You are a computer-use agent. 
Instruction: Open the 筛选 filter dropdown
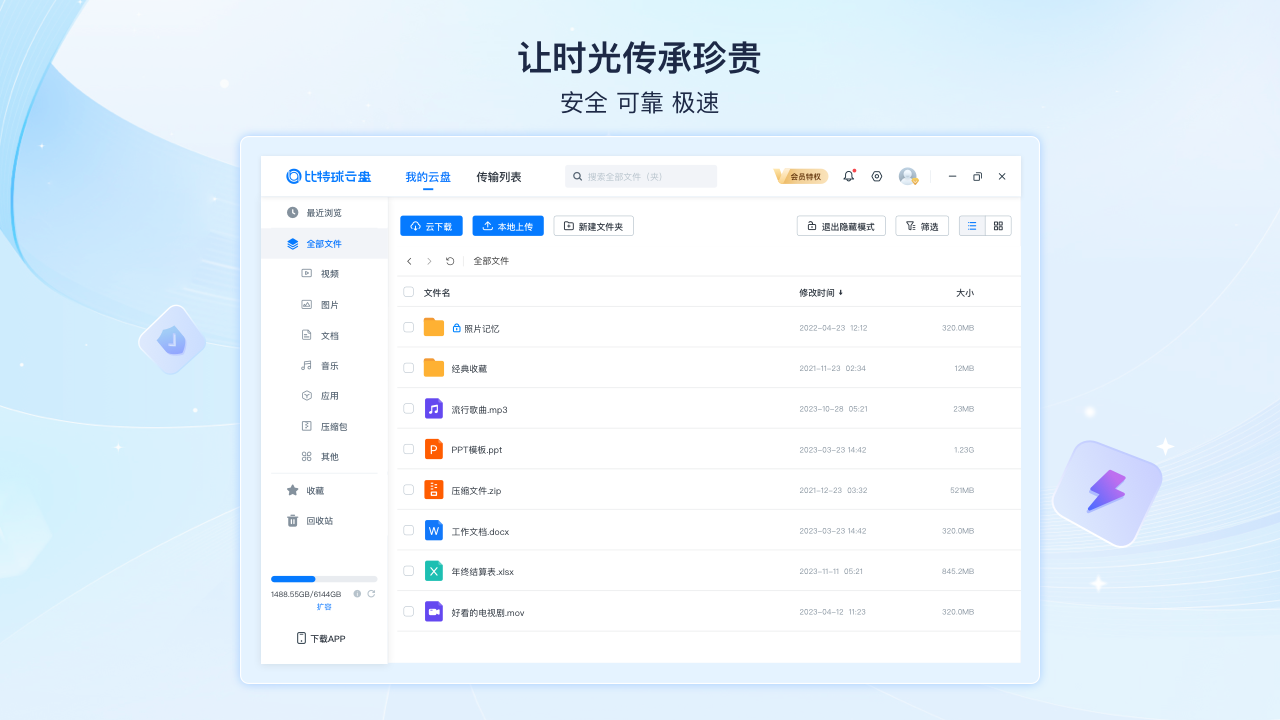(922, 226)
